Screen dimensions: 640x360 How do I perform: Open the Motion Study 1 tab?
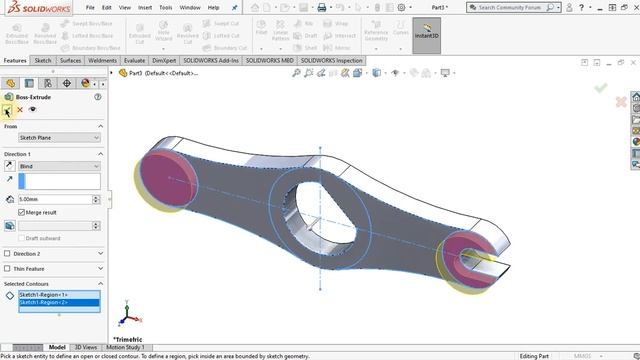125,347
